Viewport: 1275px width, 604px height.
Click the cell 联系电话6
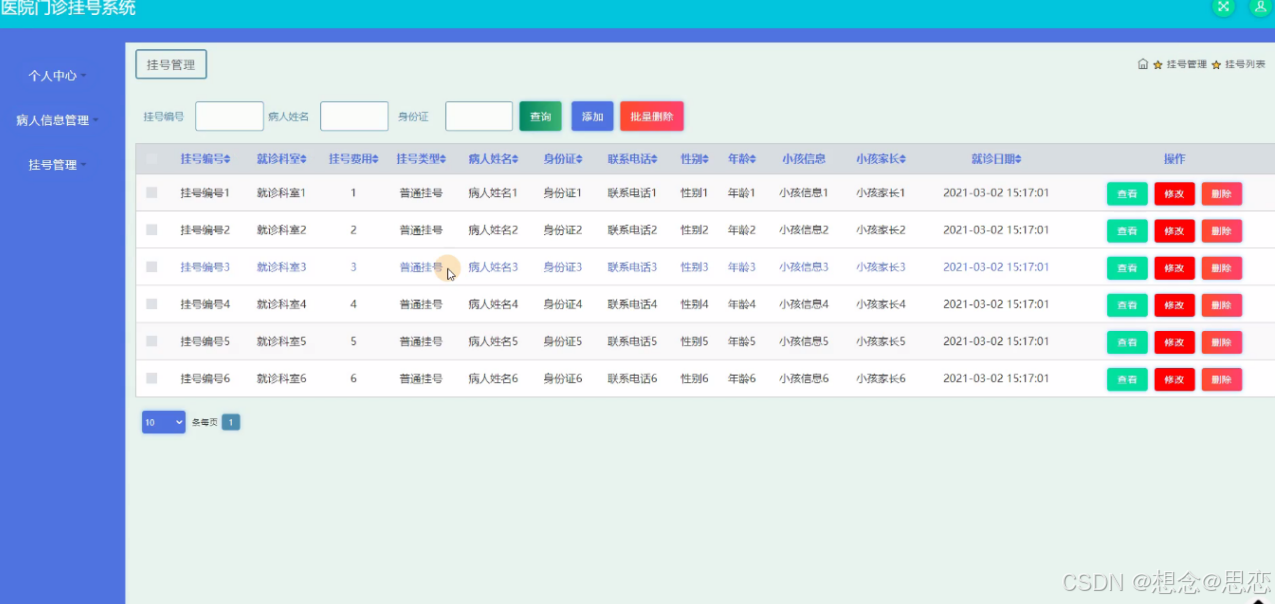tap(632, 378)
